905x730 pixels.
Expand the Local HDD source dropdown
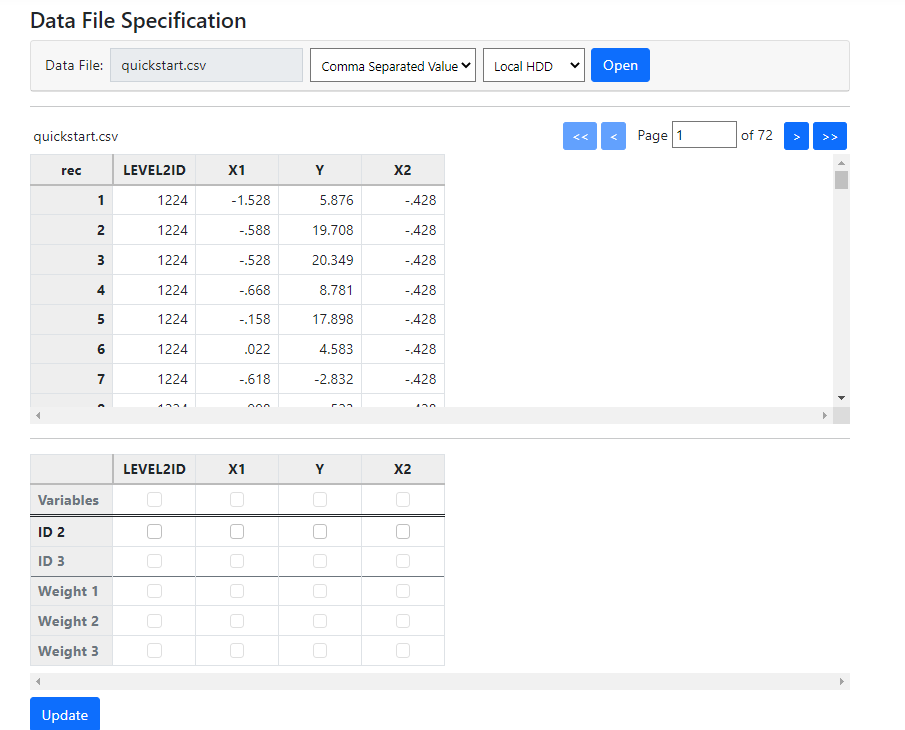tap(533, 66)
